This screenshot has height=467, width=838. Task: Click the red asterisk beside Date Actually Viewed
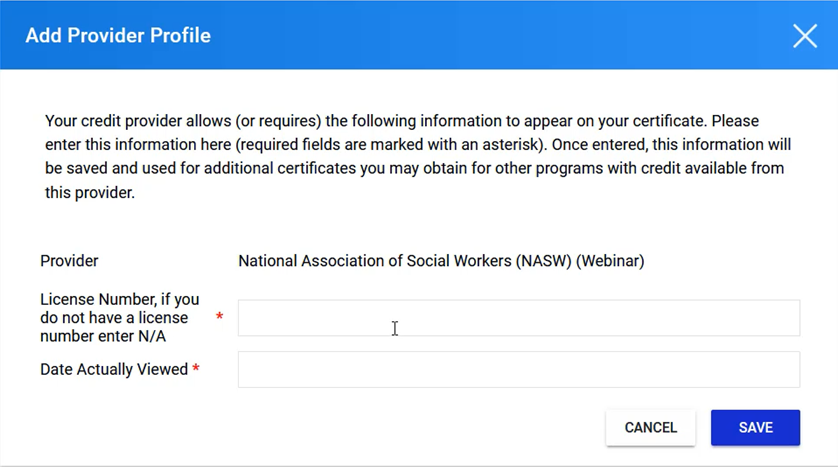coord(196,368)
